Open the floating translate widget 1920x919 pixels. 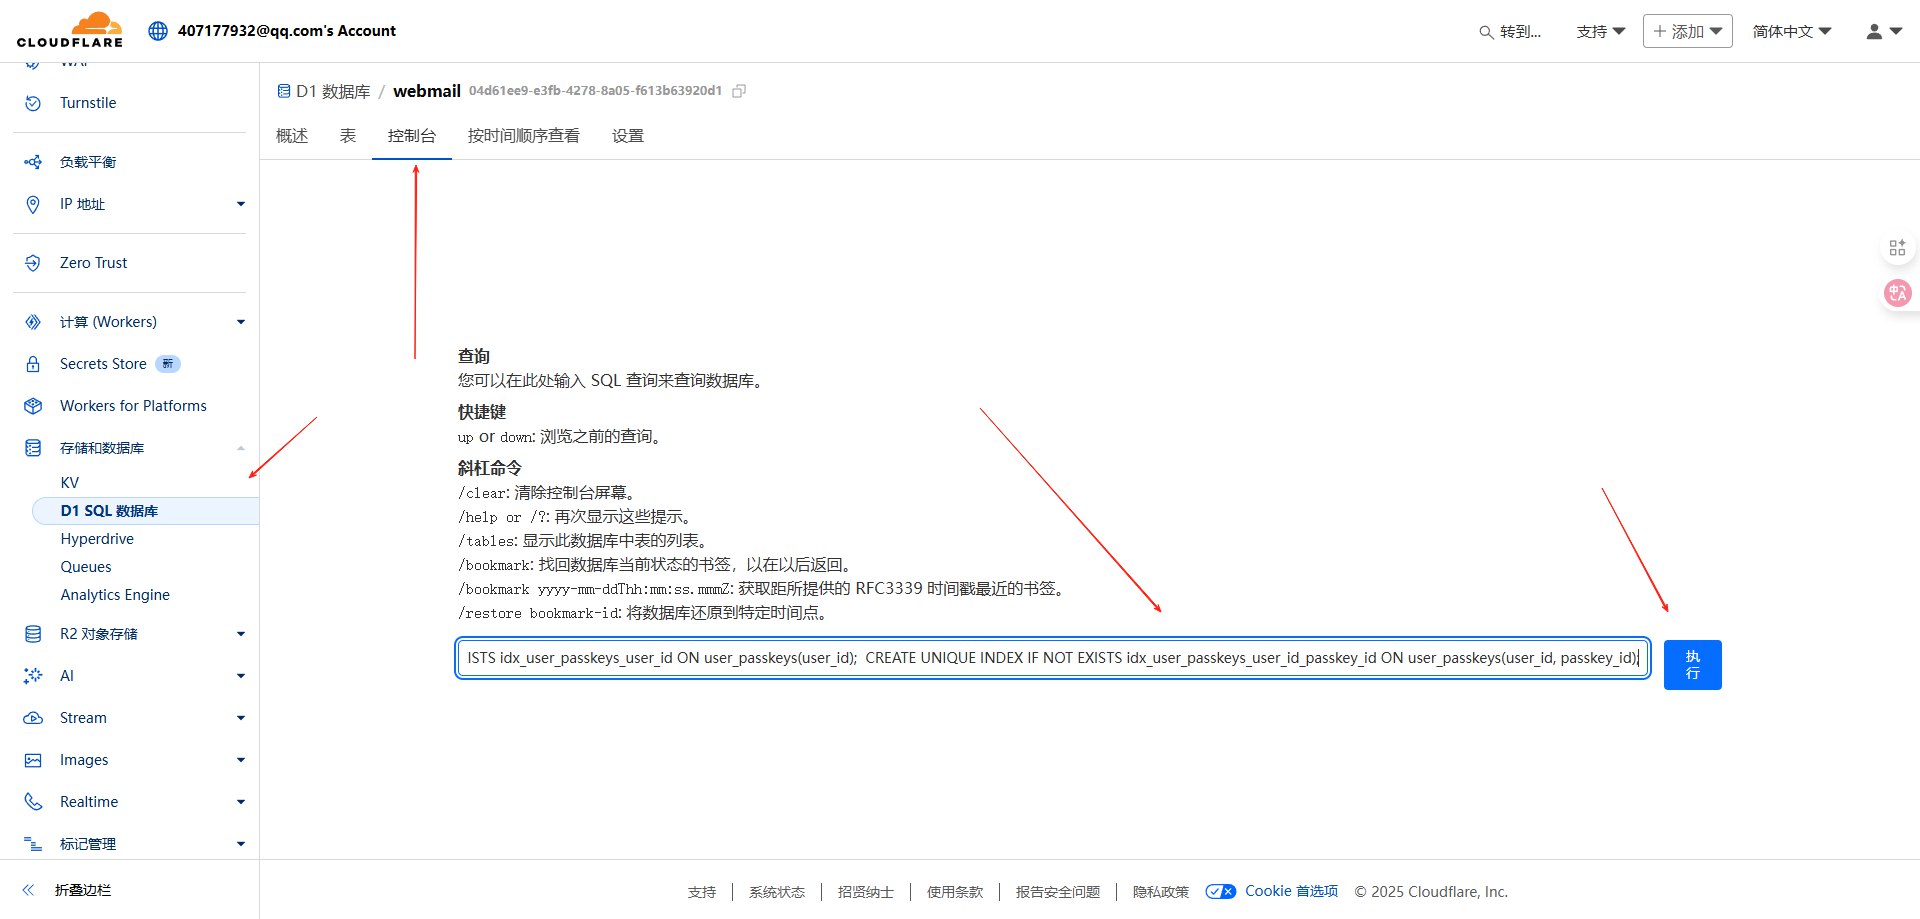(x=1897, y=293)
